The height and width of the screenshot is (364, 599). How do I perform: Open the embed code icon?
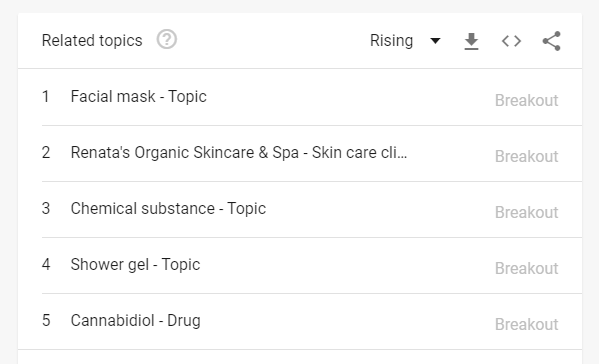(511, 41)
